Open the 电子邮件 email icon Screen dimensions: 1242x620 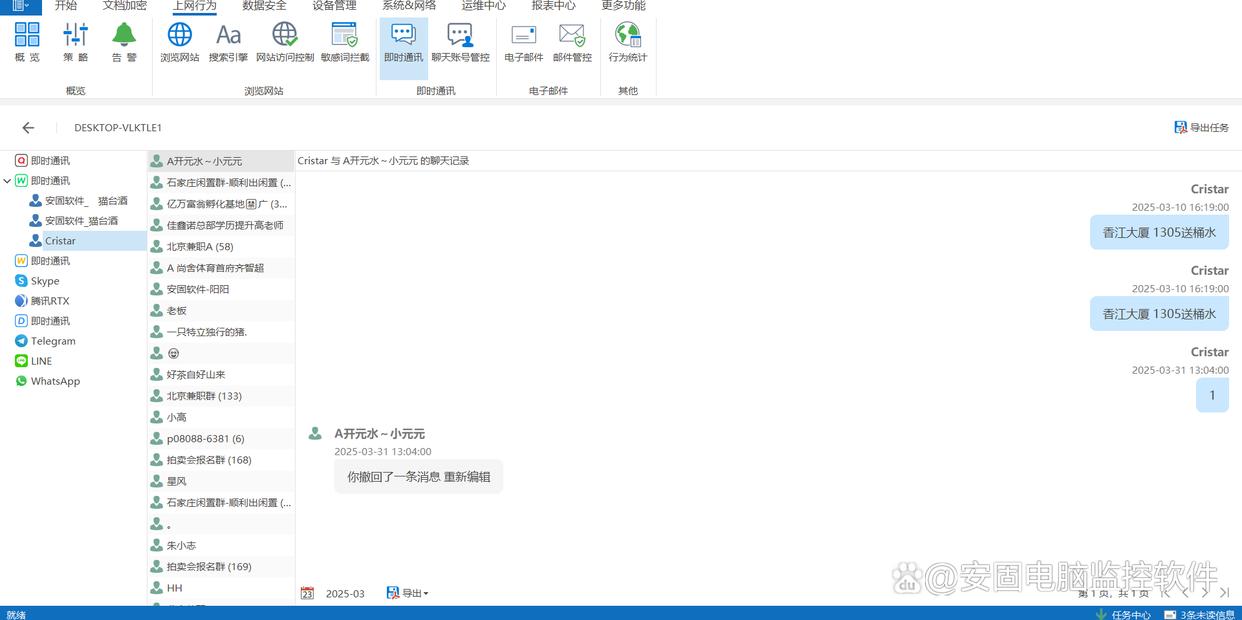(524, 43)
